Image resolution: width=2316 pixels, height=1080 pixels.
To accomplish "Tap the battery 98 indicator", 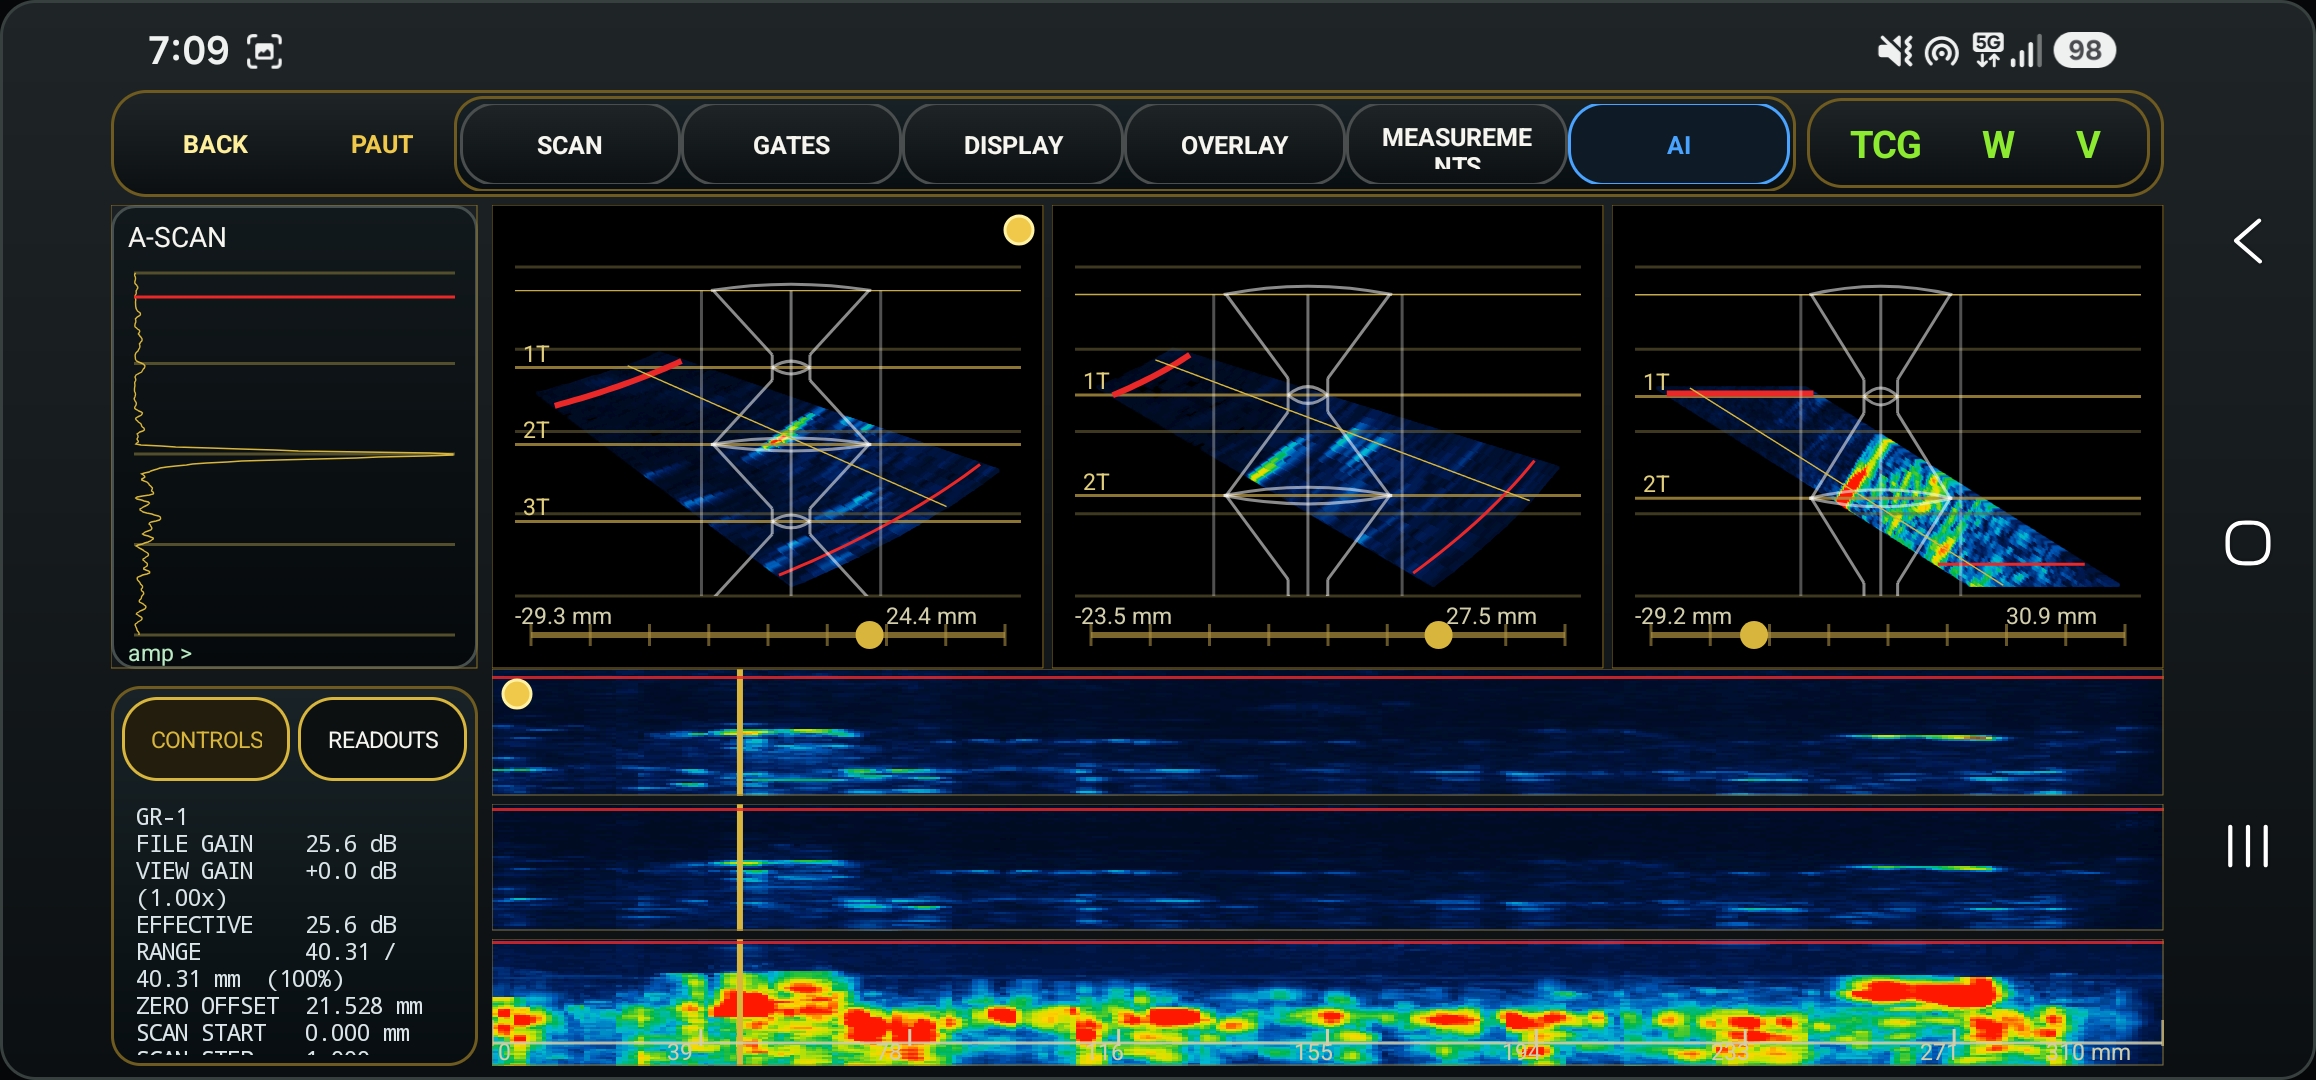I will [2085, 51].
